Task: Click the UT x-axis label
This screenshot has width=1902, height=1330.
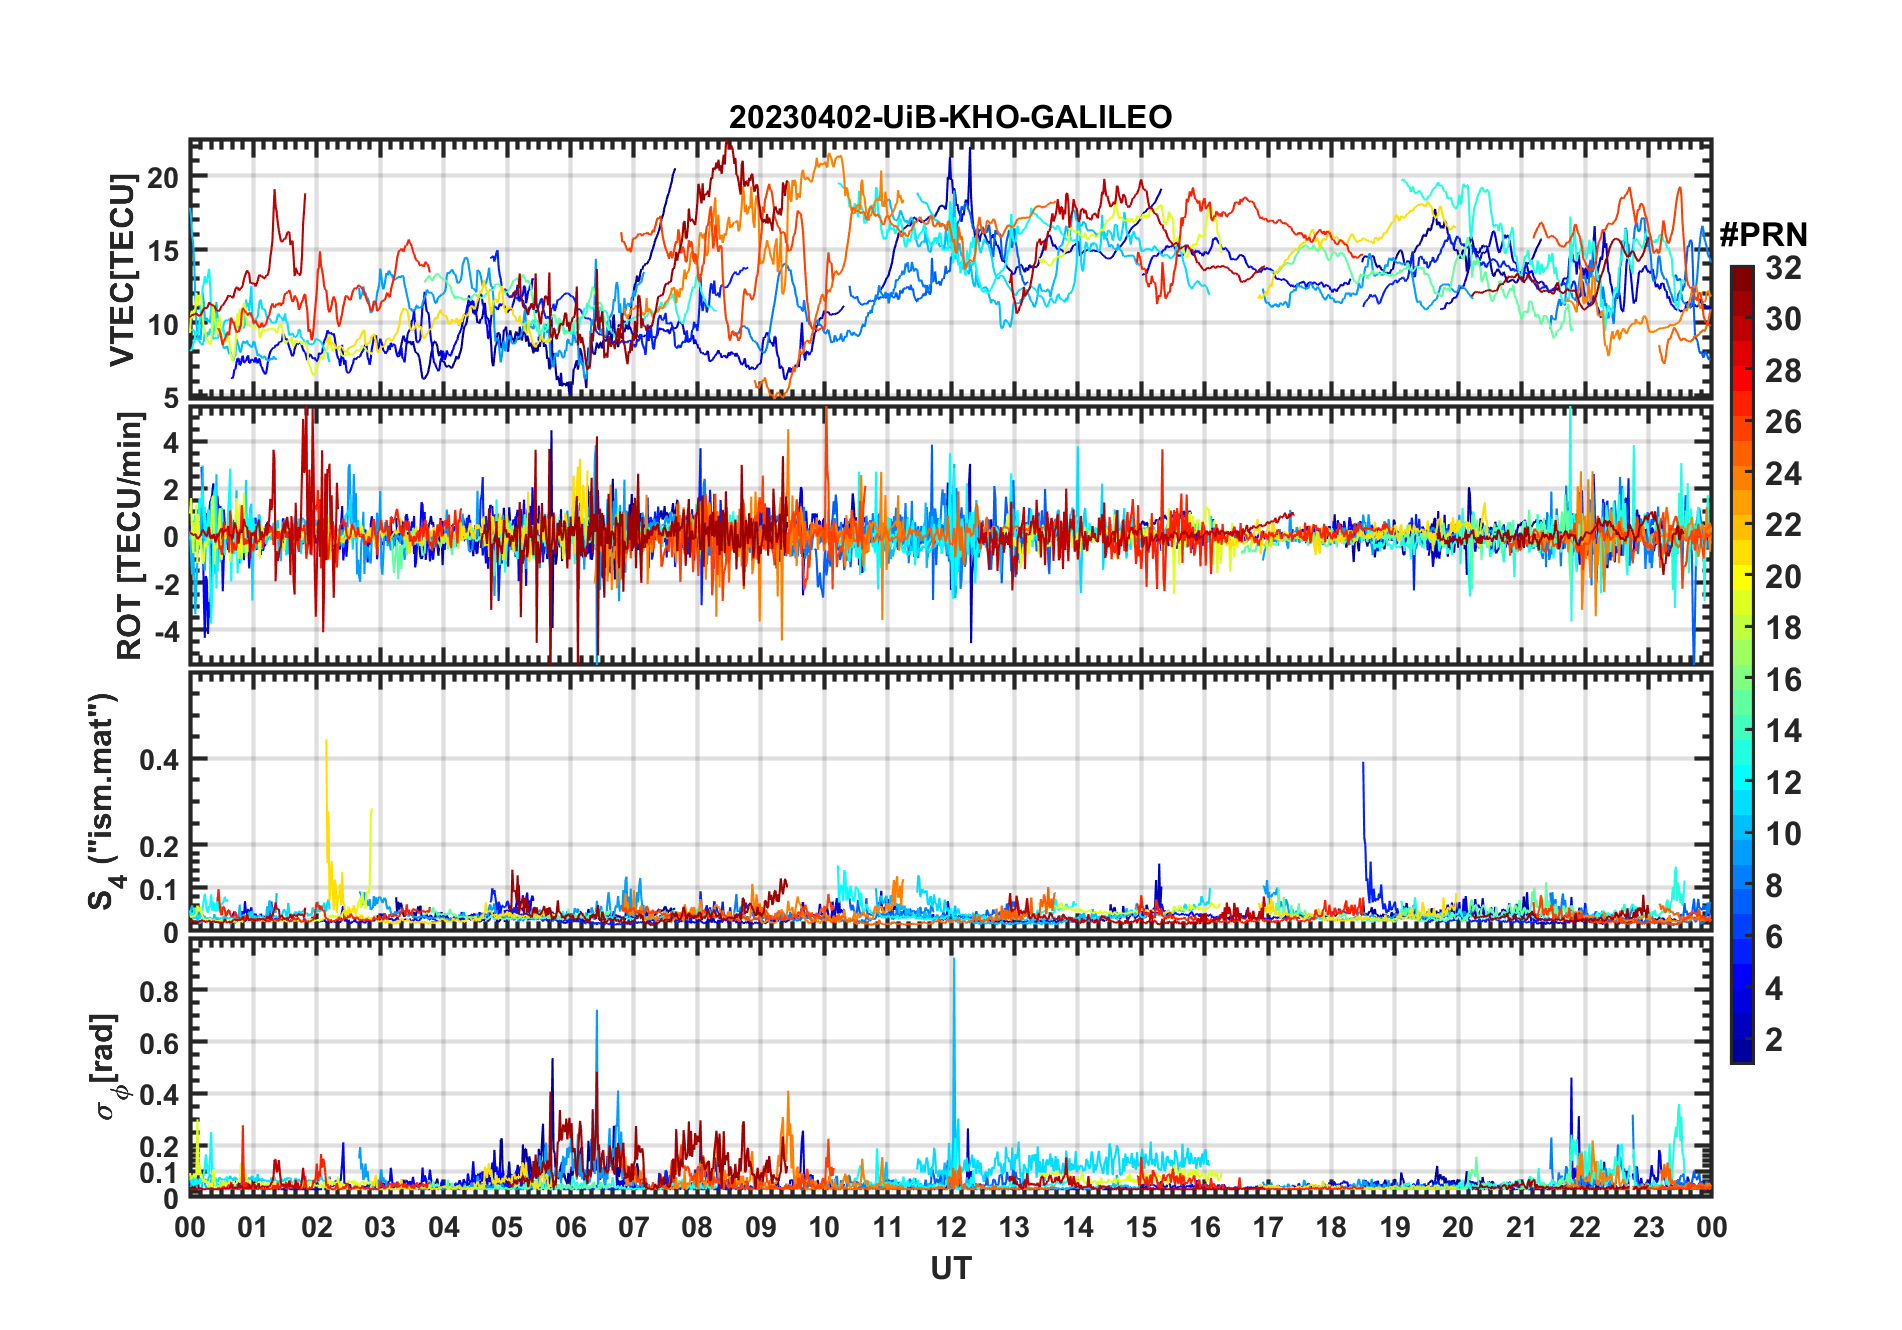Action: 950,1268
